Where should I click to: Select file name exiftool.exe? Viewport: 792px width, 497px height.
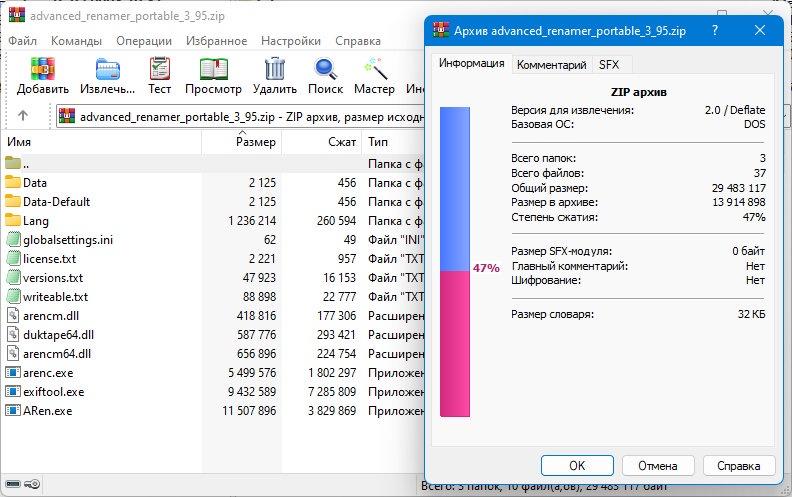click(54, 391)
